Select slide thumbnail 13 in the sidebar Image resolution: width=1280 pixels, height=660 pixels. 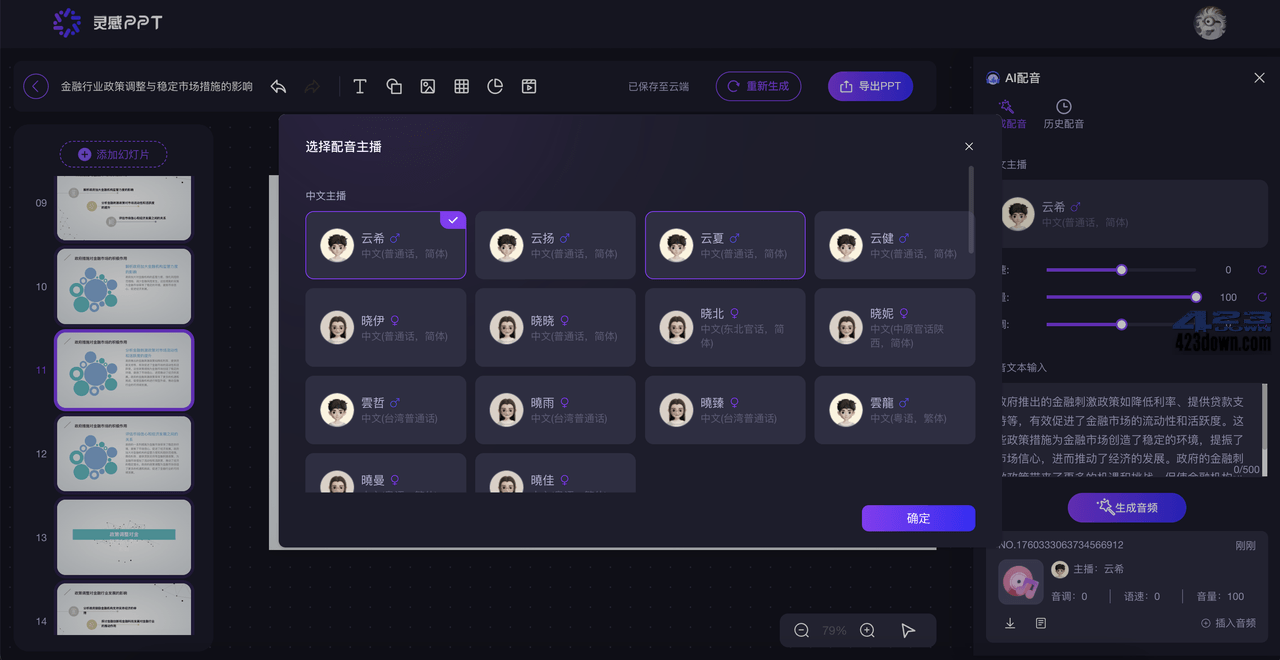123,537
